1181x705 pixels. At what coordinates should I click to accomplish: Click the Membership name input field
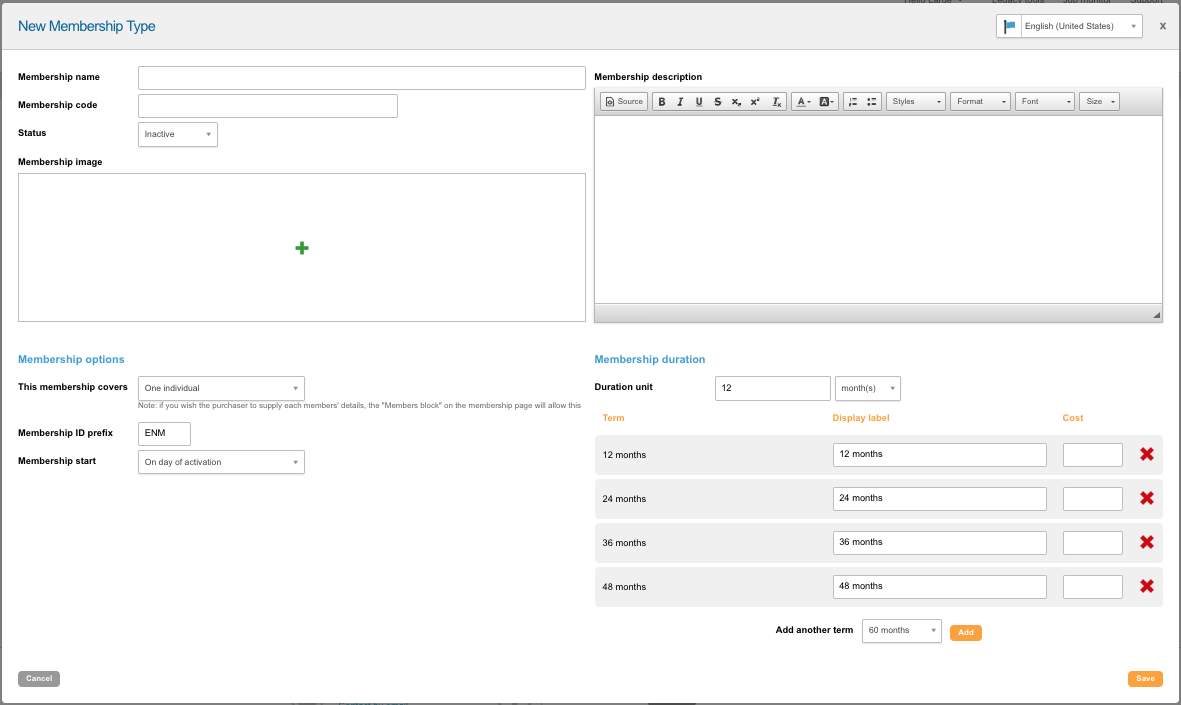coord(361,78)
